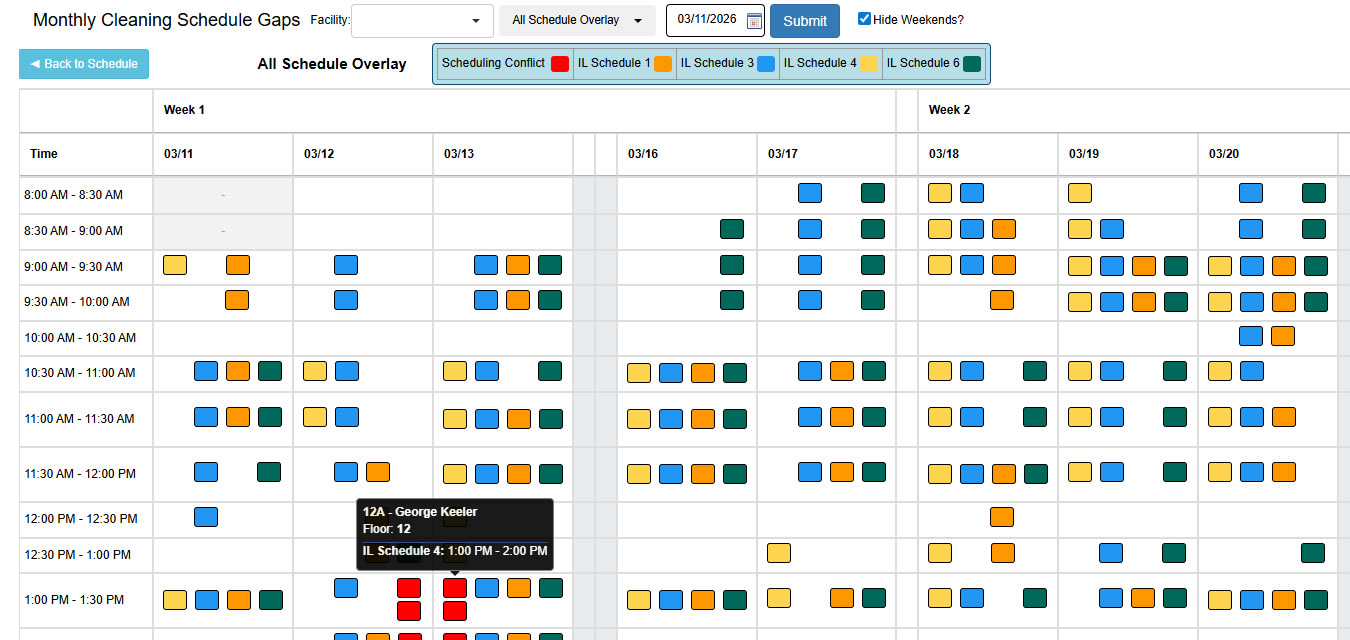
Task: Click Back to Schedule
Action: 83,63
